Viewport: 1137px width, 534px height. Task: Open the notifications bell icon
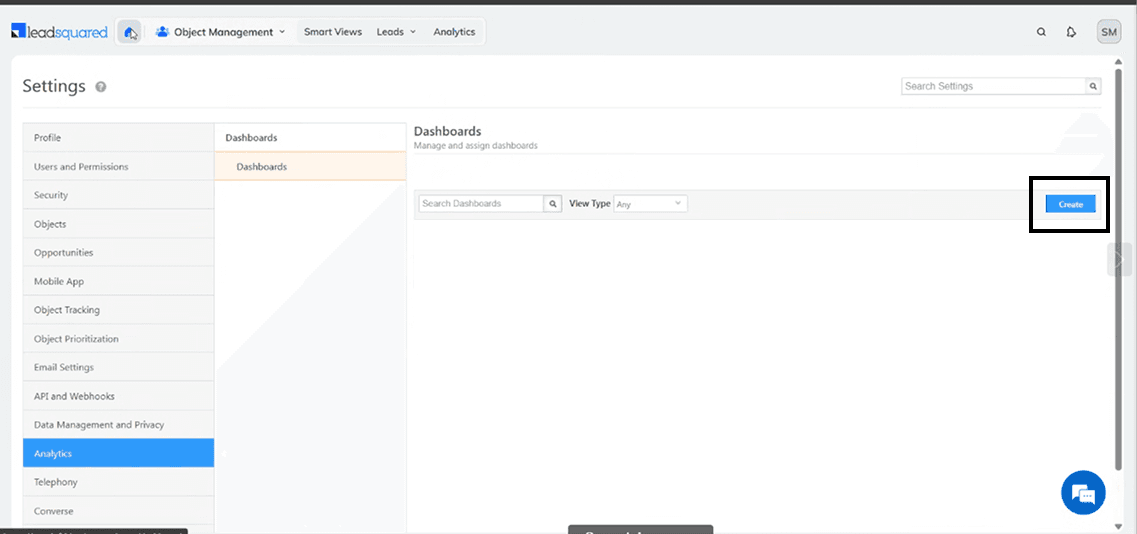point(1071,32)
